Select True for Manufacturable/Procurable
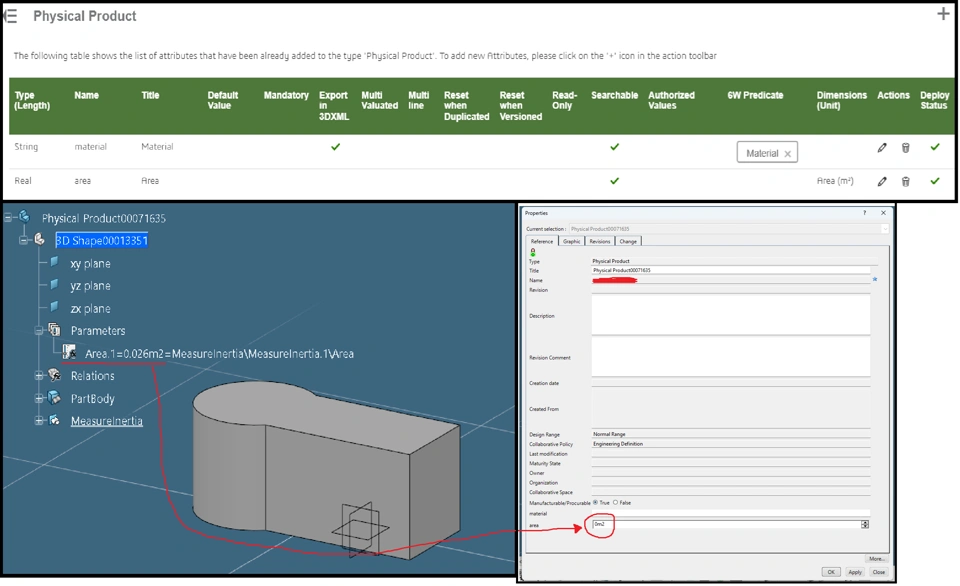The image size is (960, 586). click(x=596, y=503)
